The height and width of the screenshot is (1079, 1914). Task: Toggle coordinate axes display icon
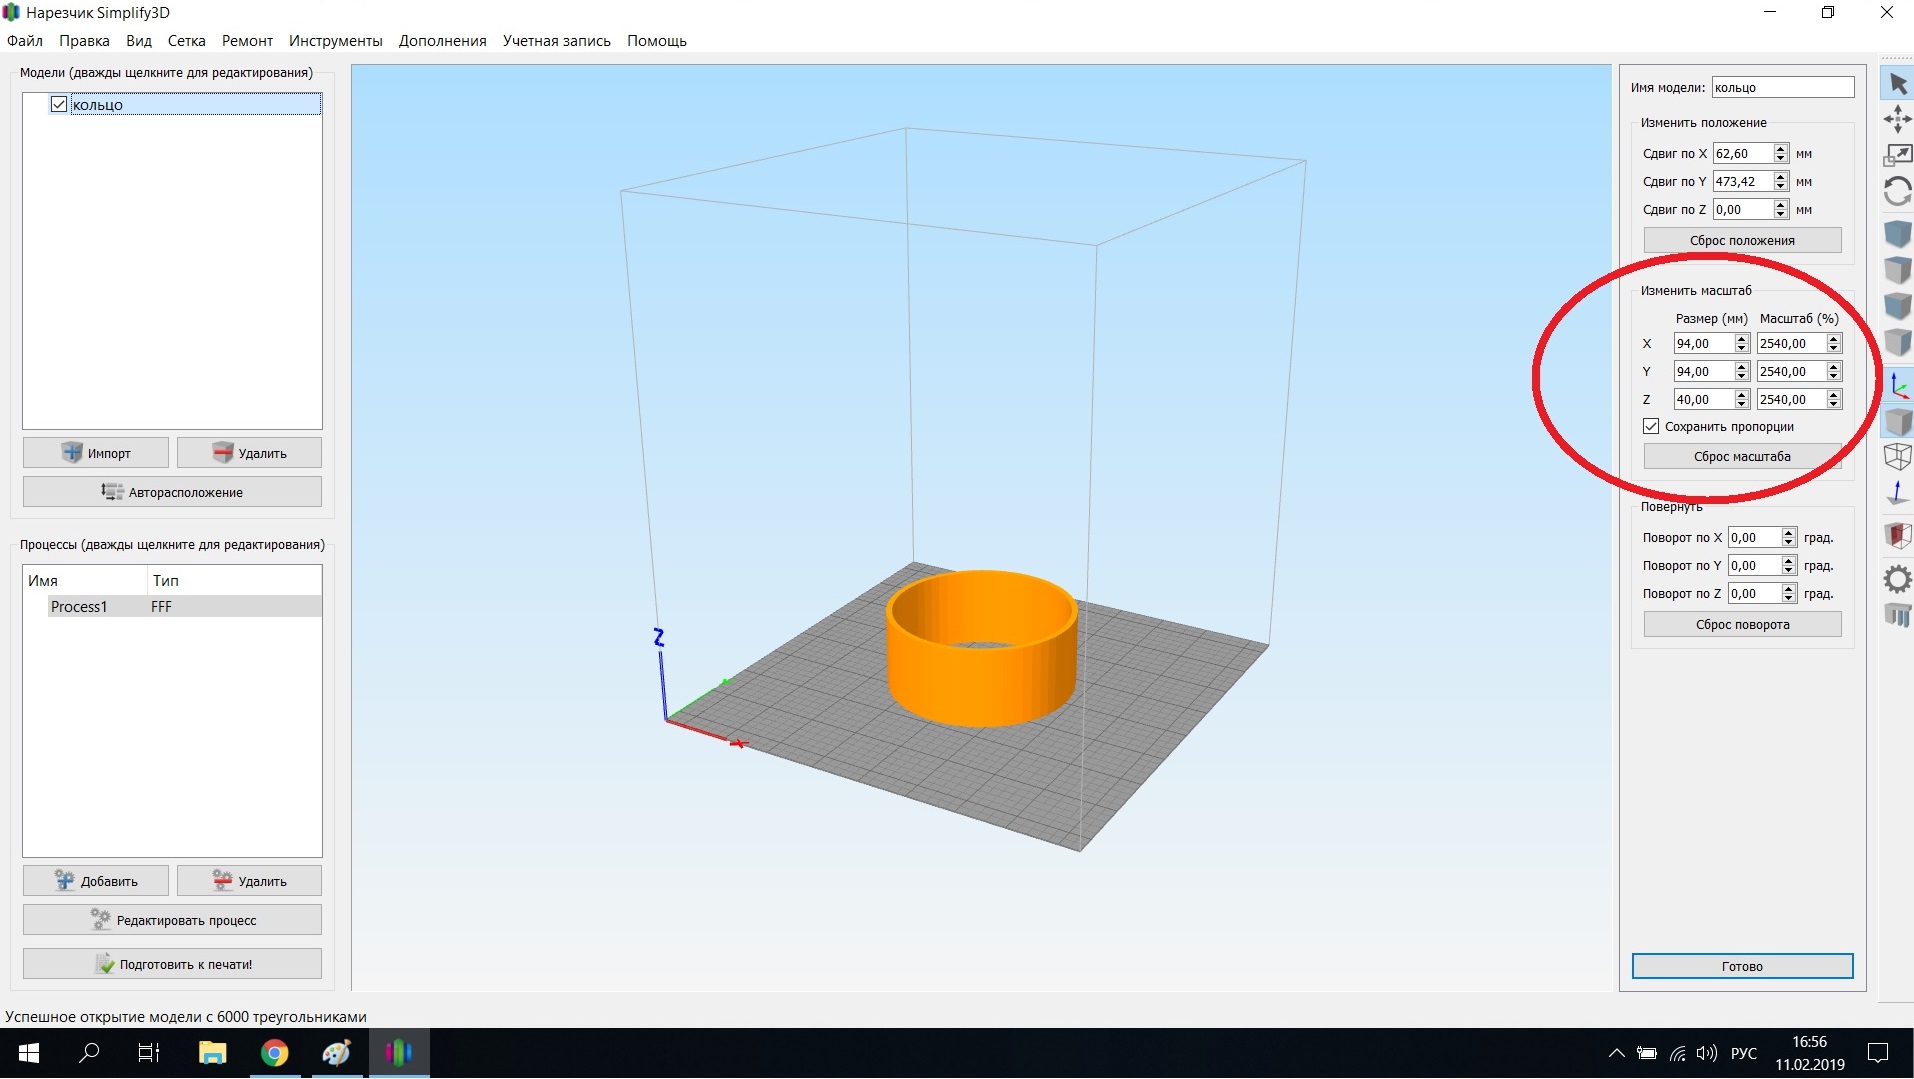1898,386
